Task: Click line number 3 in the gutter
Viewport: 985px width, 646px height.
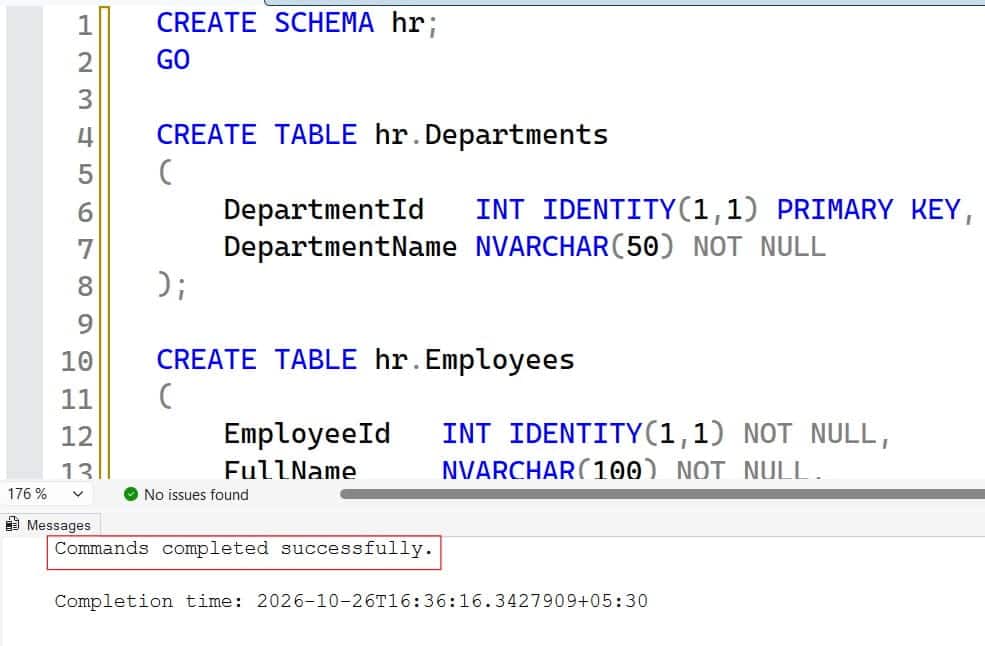Action: point(85,99)
